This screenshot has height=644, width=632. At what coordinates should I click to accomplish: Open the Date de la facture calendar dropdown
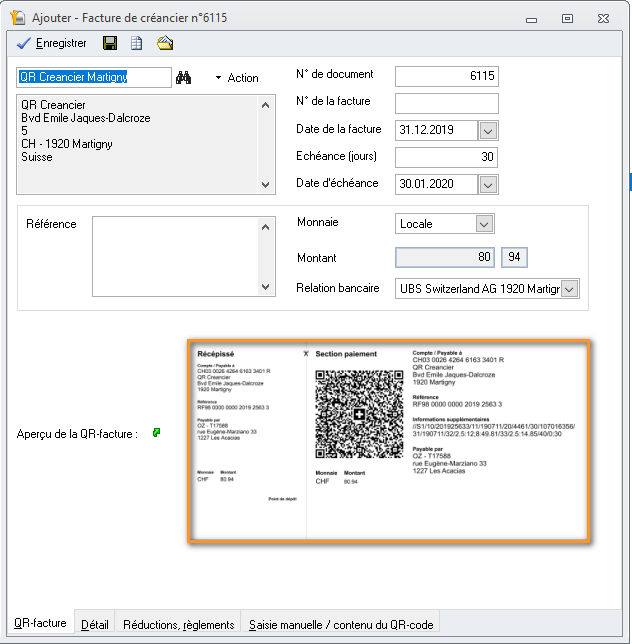pos(488,131)
